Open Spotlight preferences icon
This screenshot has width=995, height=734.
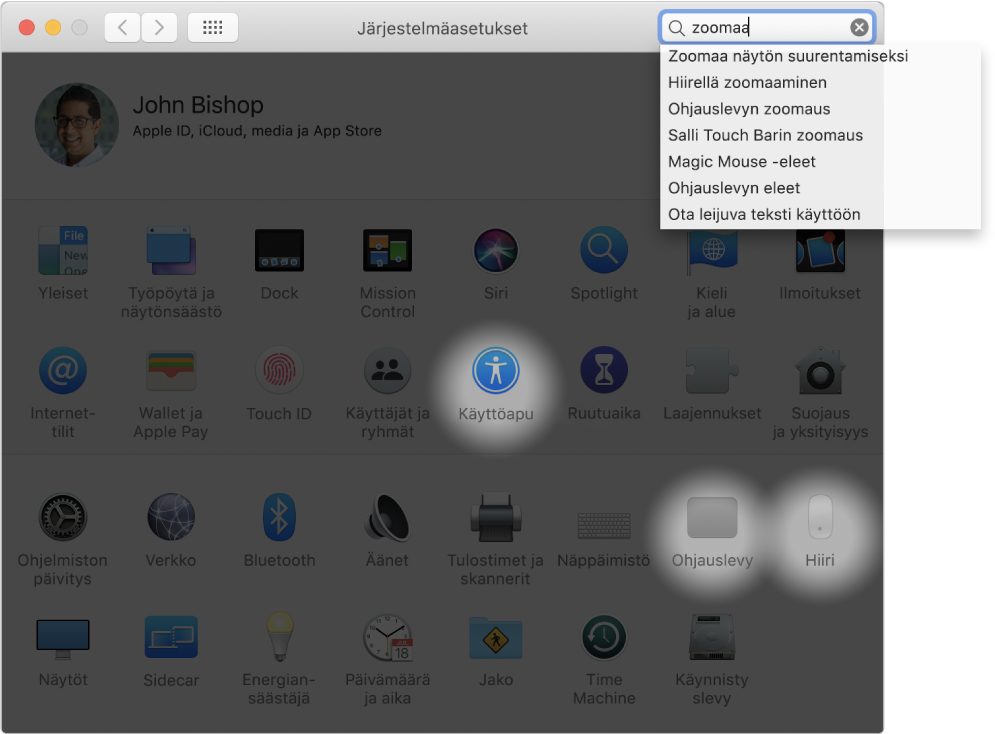[x=604, y=250]
